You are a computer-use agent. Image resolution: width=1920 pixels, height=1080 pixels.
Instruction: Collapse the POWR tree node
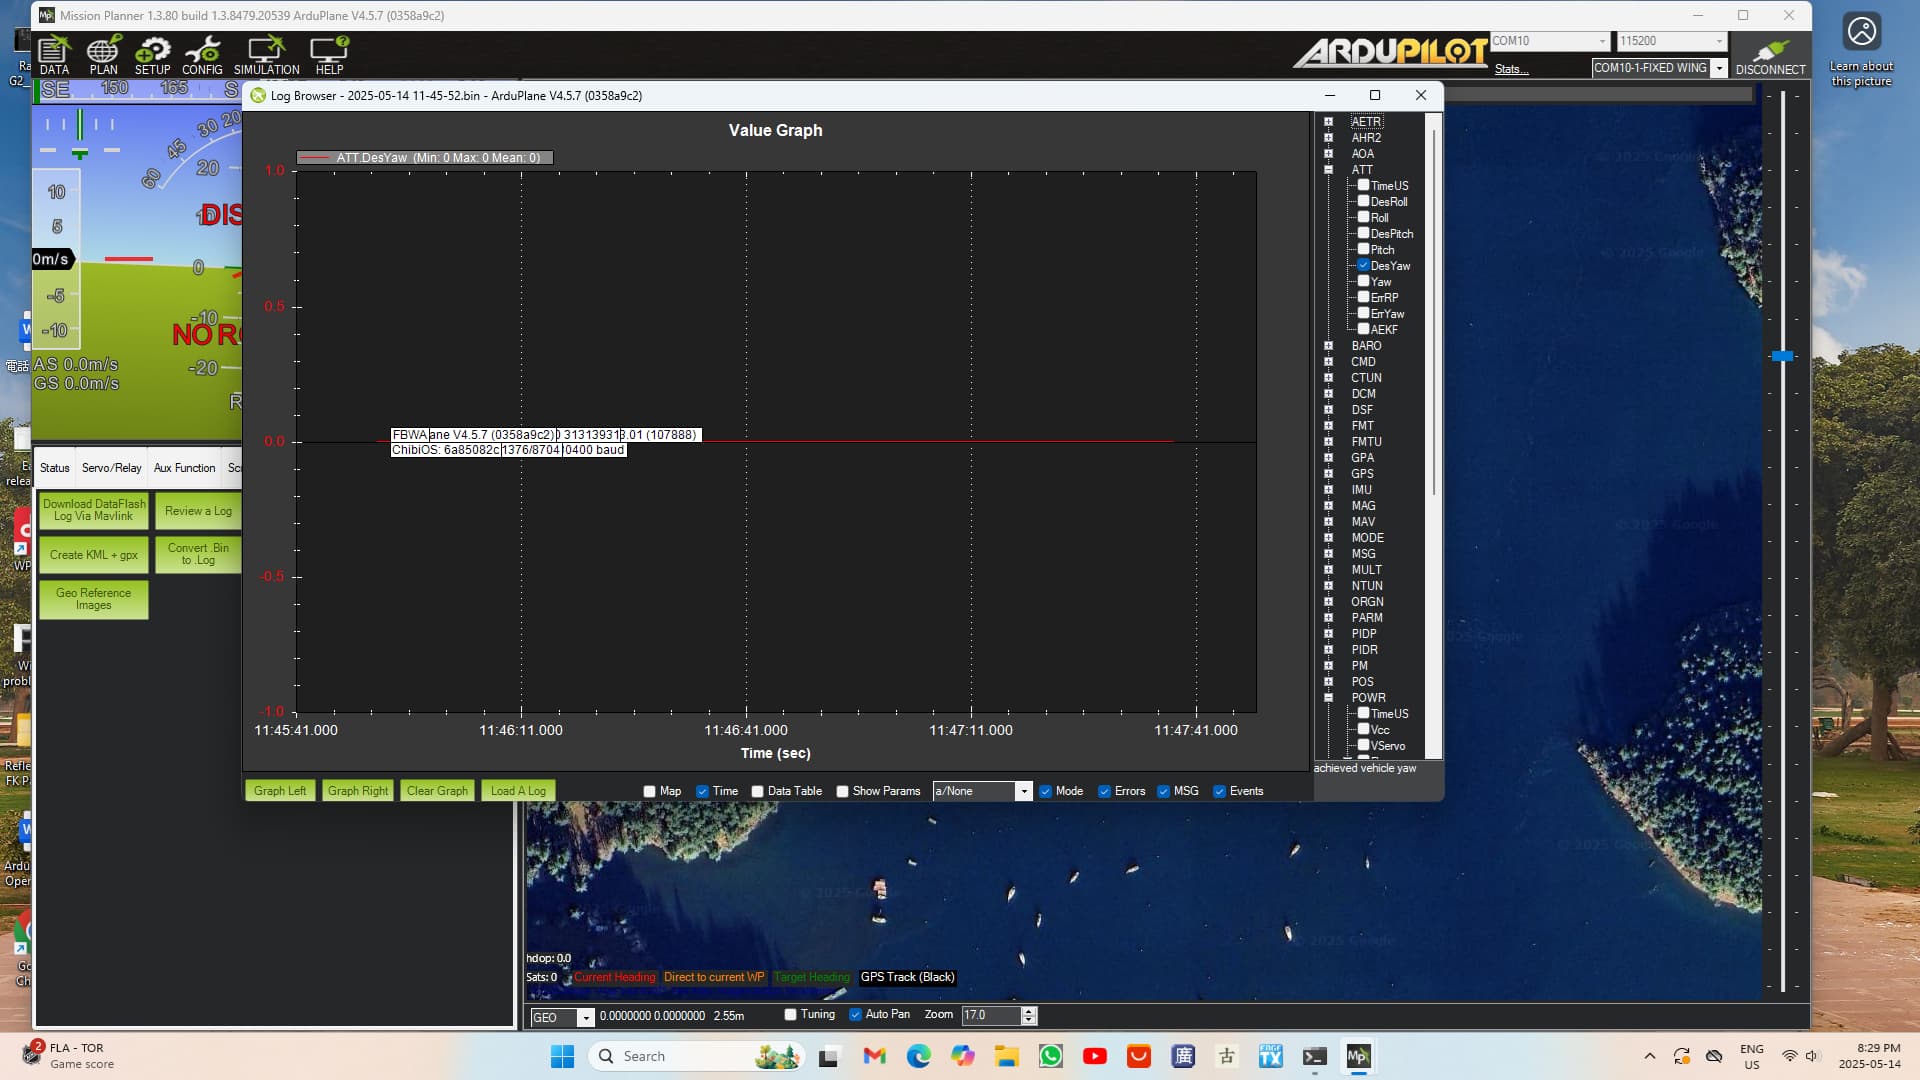point(1328,698)
